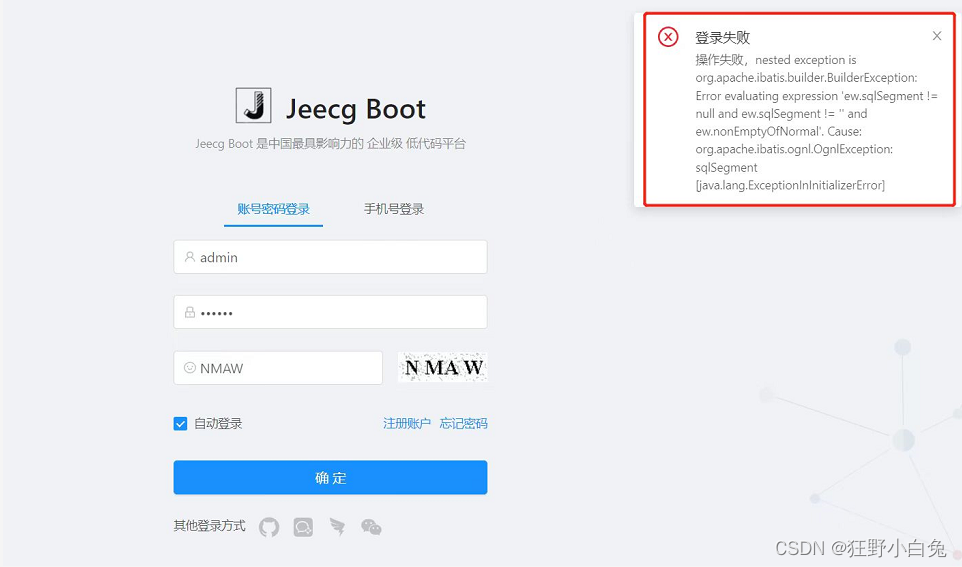962x567 pixels.
Task: Switch to 账号密码登录 tab
Action: (x=273, y=209)
